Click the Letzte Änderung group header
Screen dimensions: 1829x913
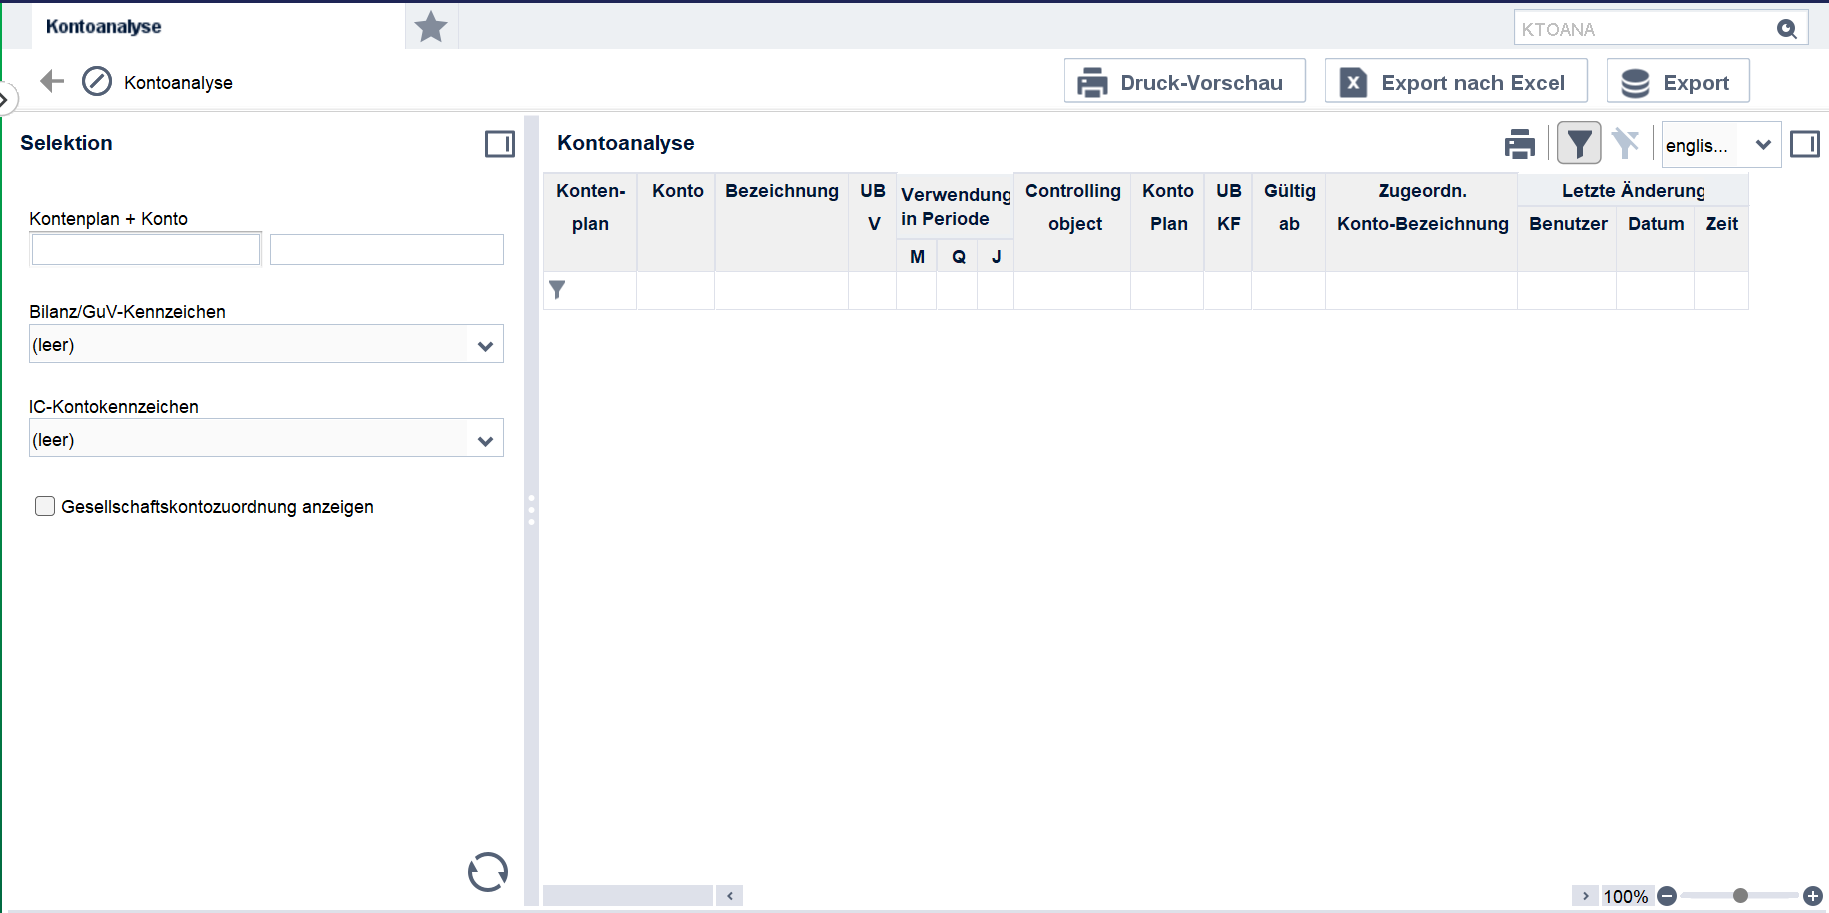1633,190
